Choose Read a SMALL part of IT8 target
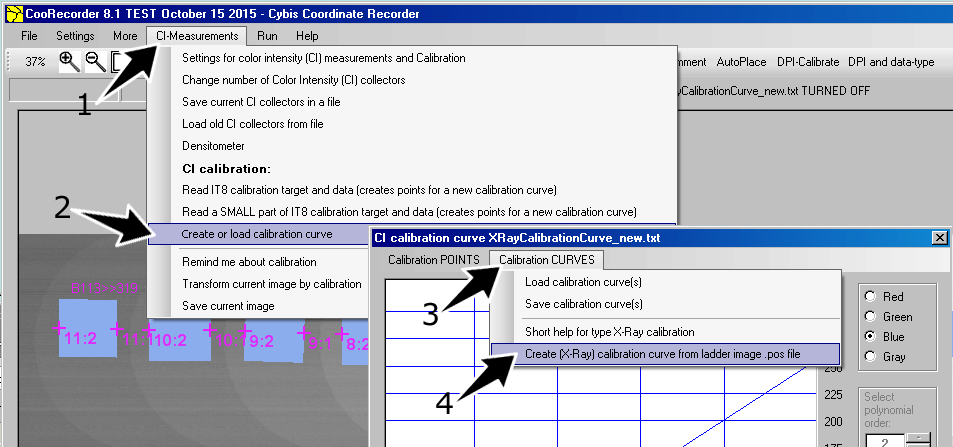The height and width of the screenshot is (447, 953). click(411, 212)
